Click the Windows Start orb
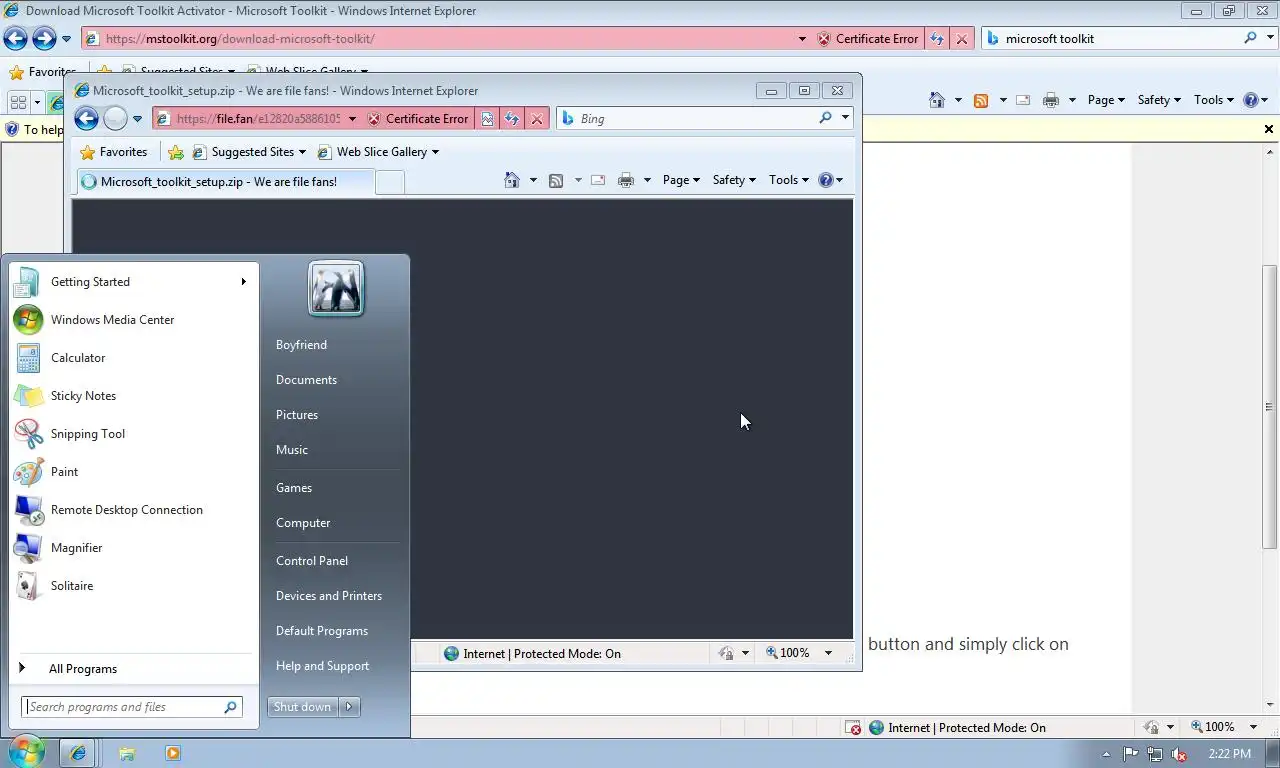This screenshot has height=768, width=1280. point(26,752)
